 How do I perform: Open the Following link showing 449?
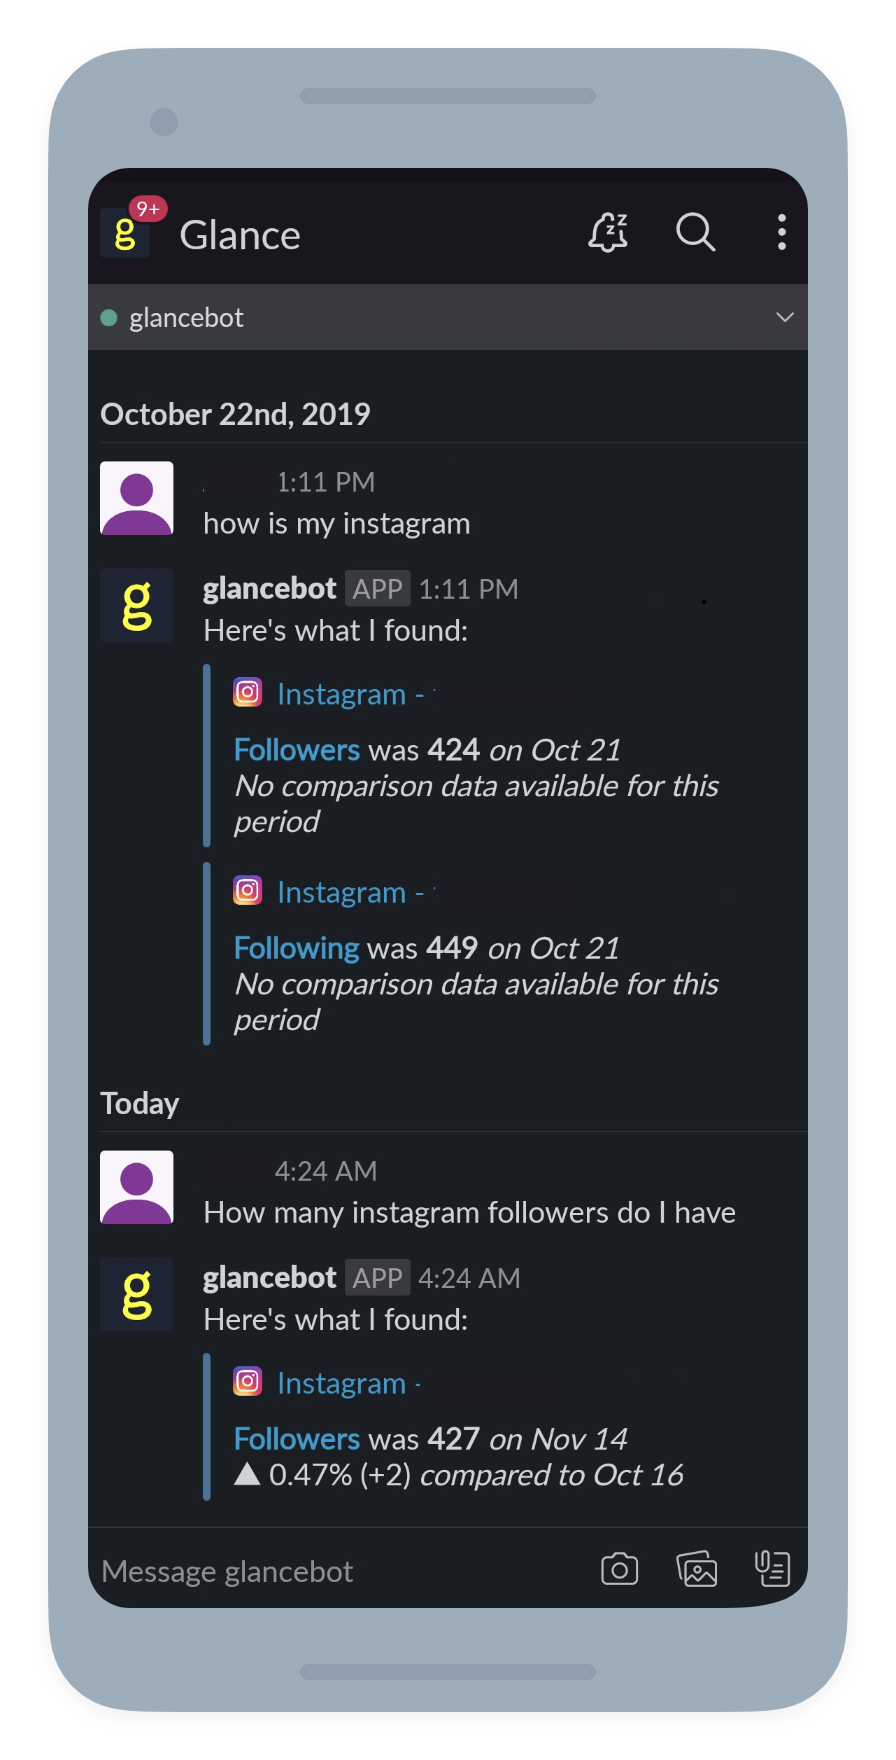pyautogui.click(x=296, y=947)
